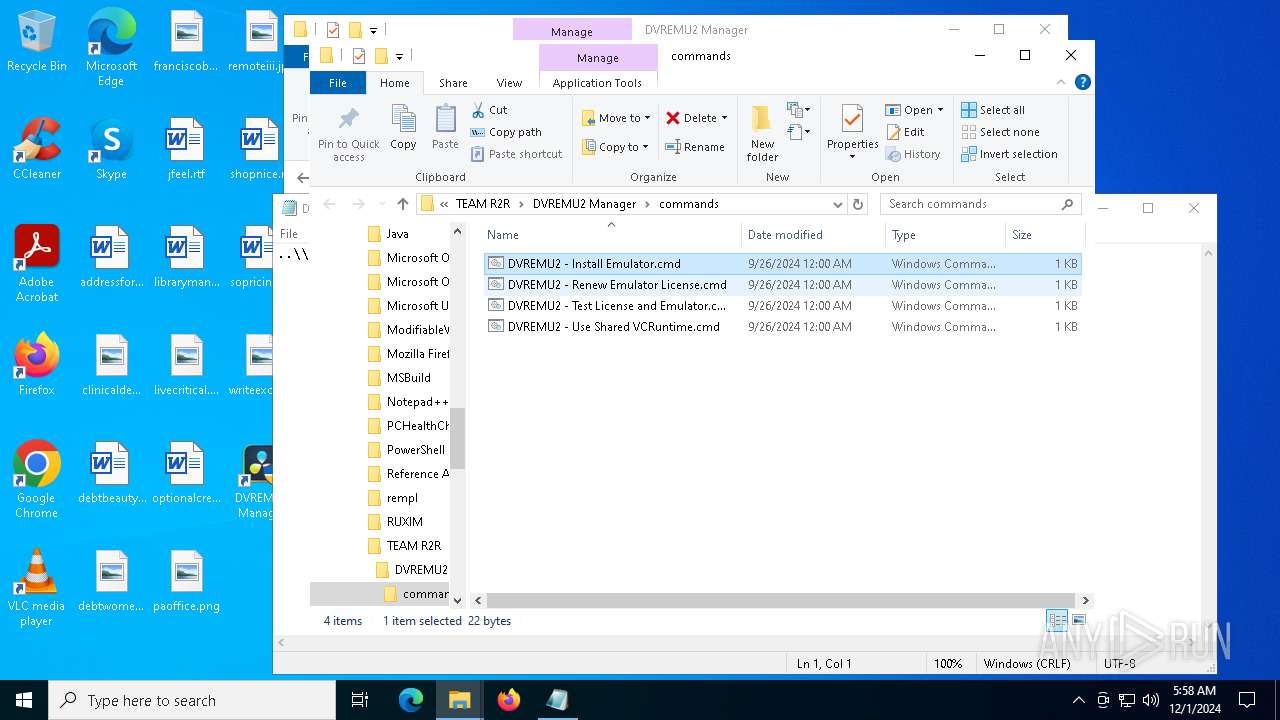Image resolution: width=1280 pixels, height=720 pixels.
Task: Open the Properties ribbon button
Action: (x=852, y=132)
